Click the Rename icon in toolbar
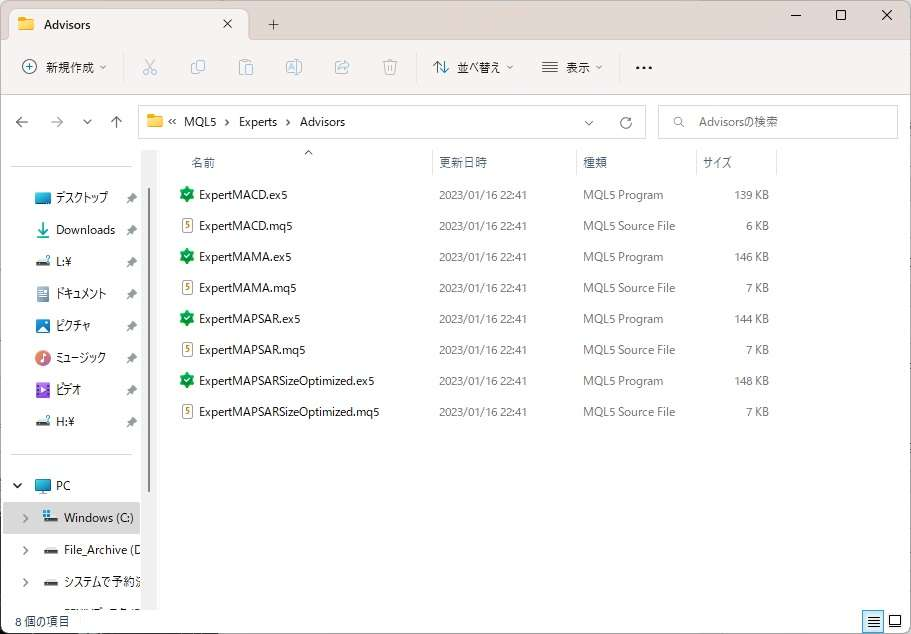 [x=294, y=67]
